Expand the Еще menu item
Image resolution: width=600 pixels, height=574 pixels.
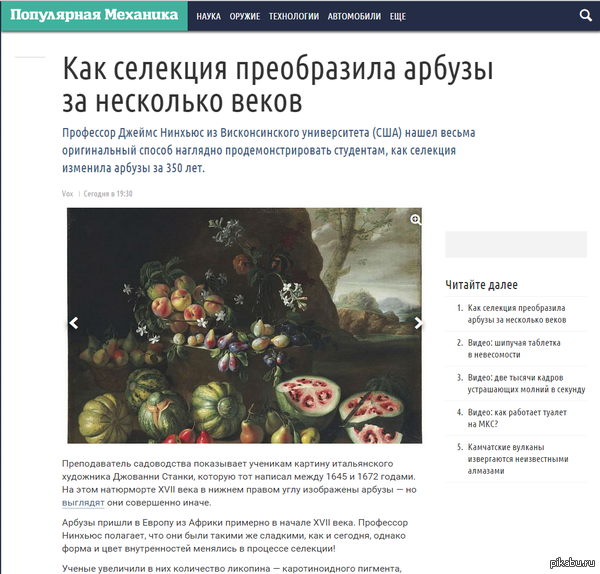point(398,16)
